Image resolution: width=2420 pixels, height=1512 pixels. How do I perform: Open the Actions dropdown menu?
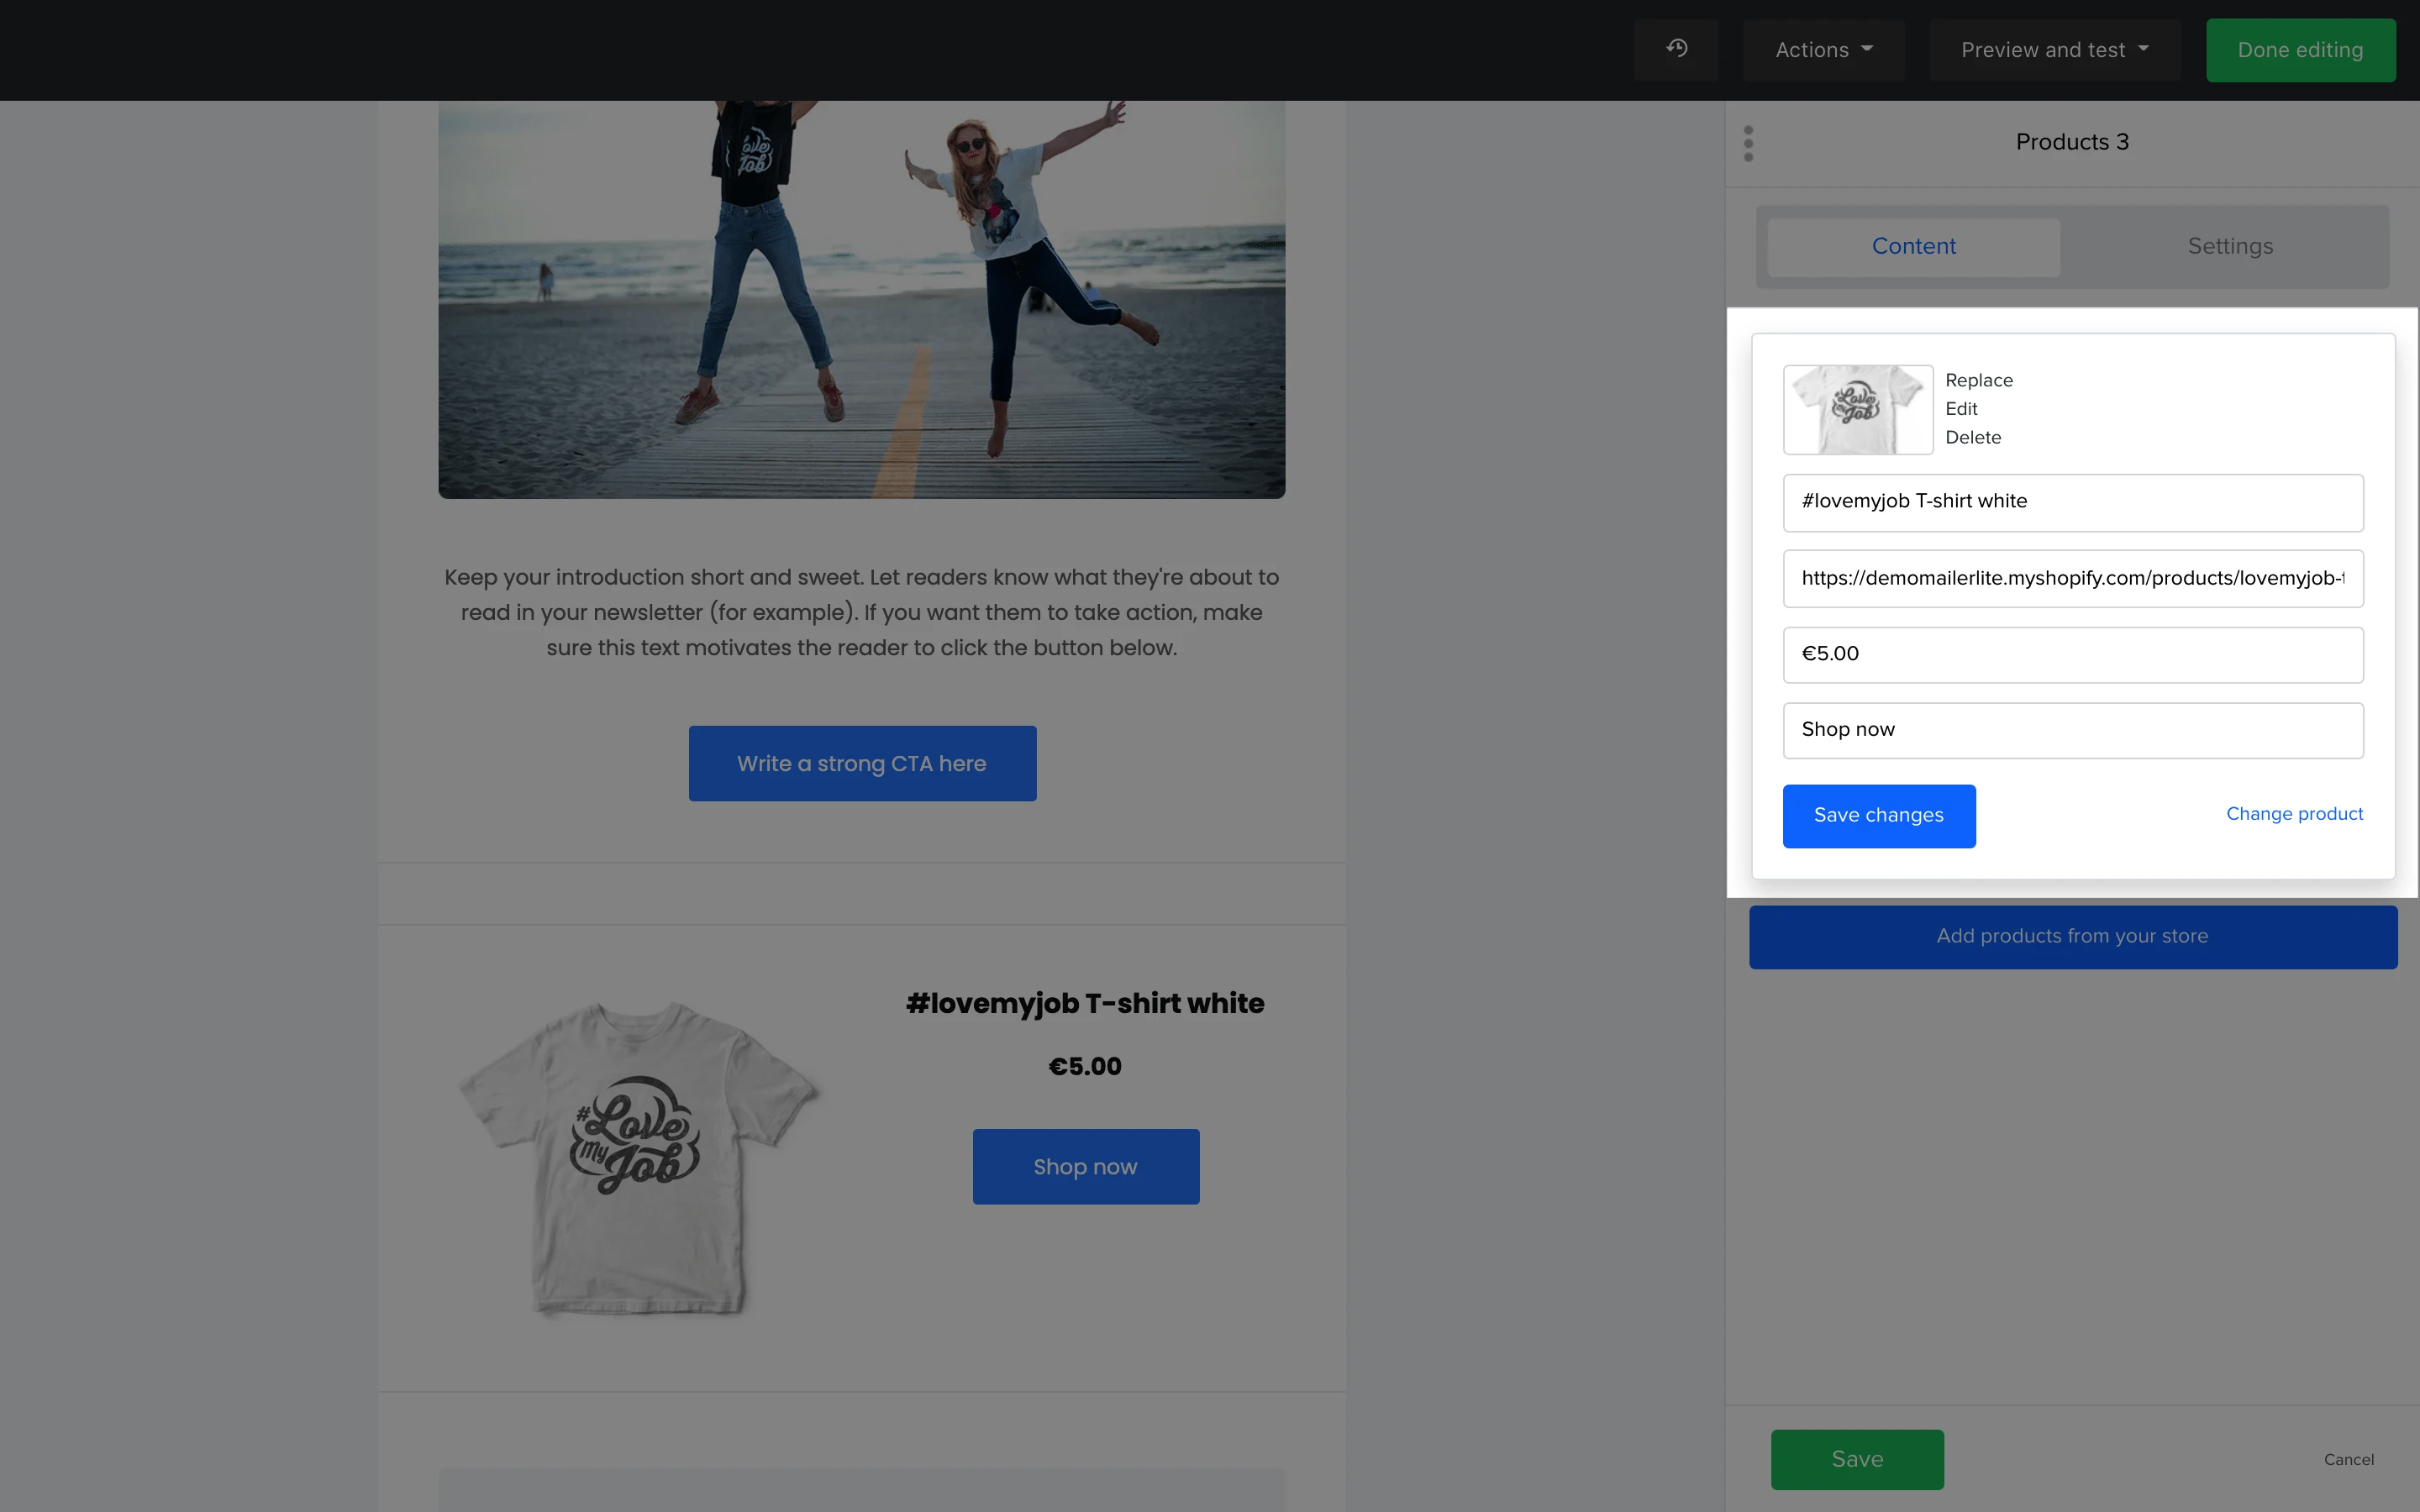tap(1823, 50)
